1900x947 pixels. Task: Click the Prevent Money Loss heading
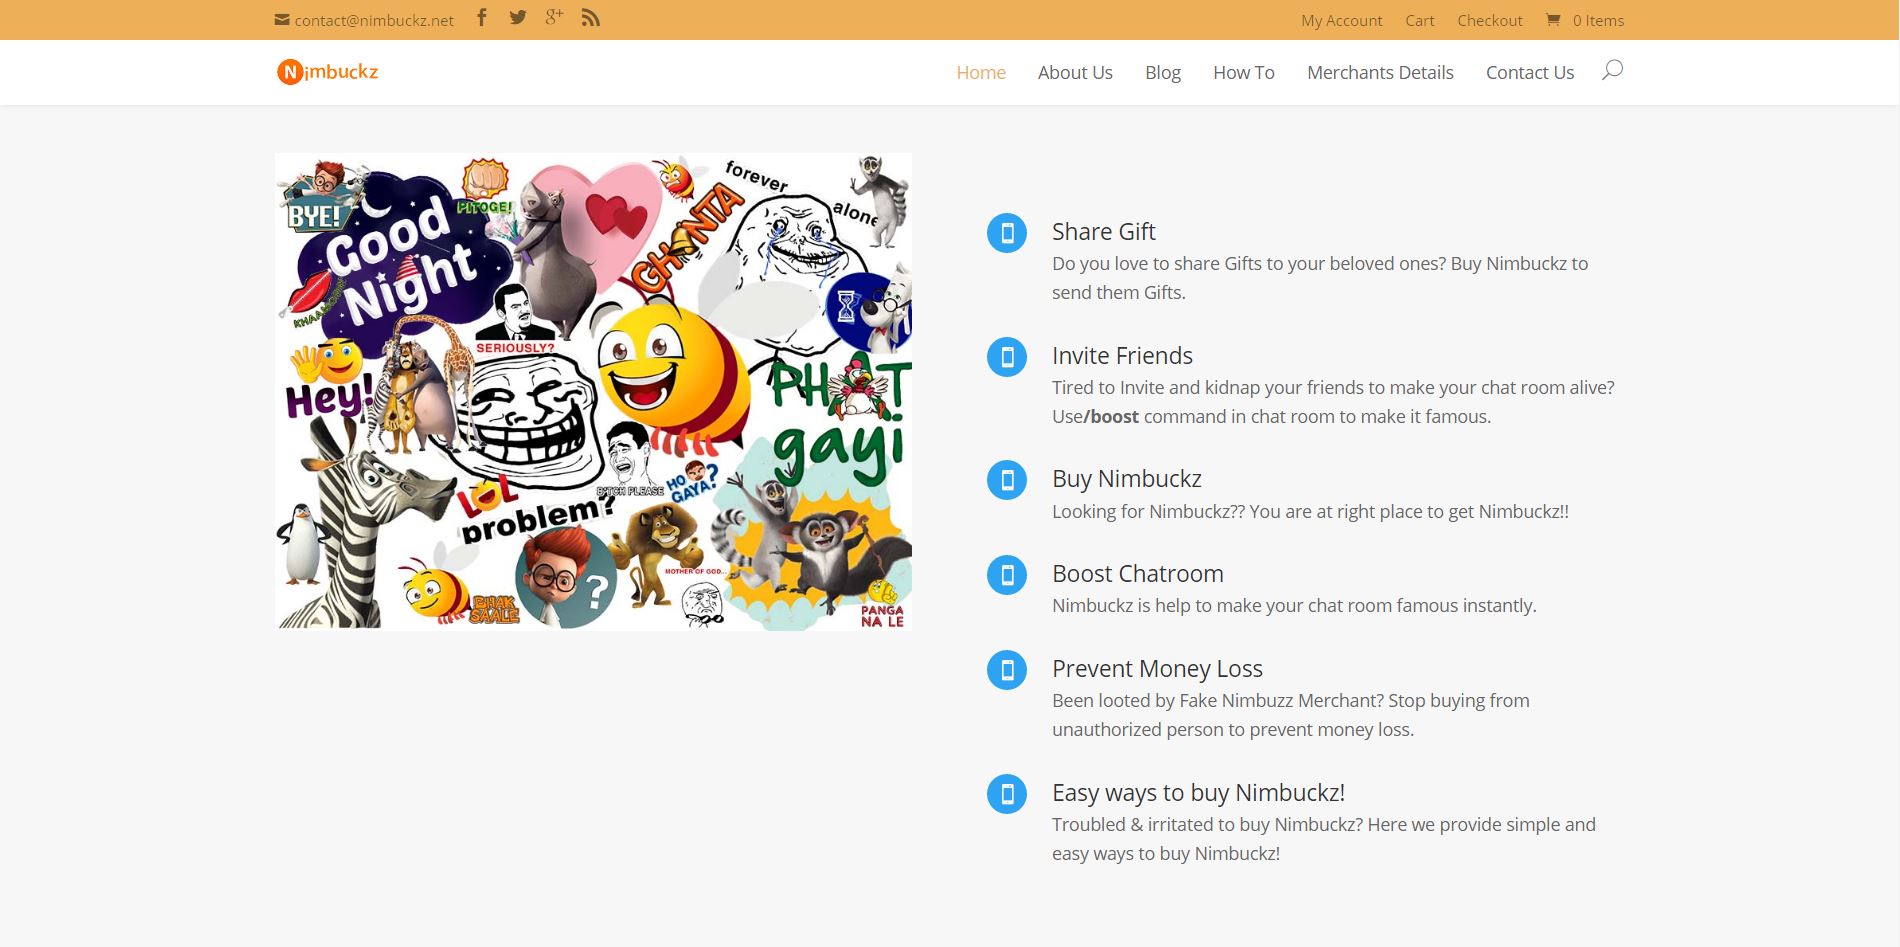(x=1157, y=669)
